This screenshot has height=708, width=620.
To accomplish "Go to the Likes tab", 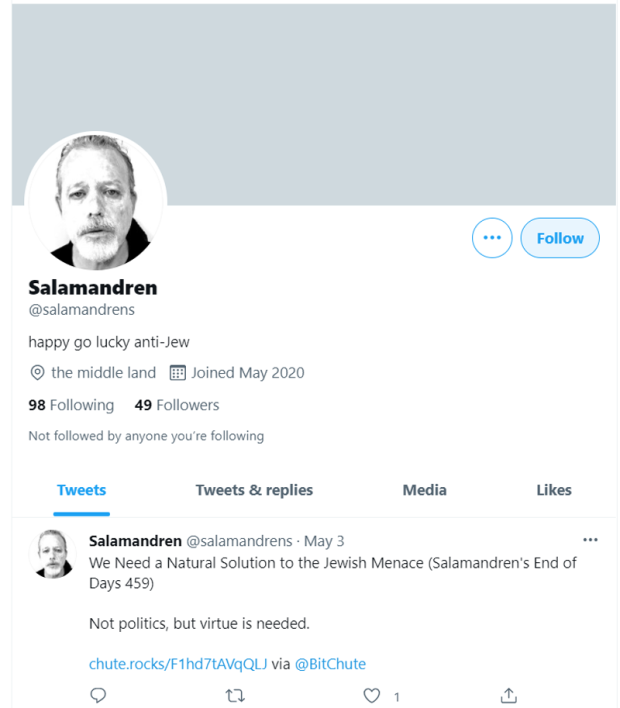I will (x=554, y=490).
